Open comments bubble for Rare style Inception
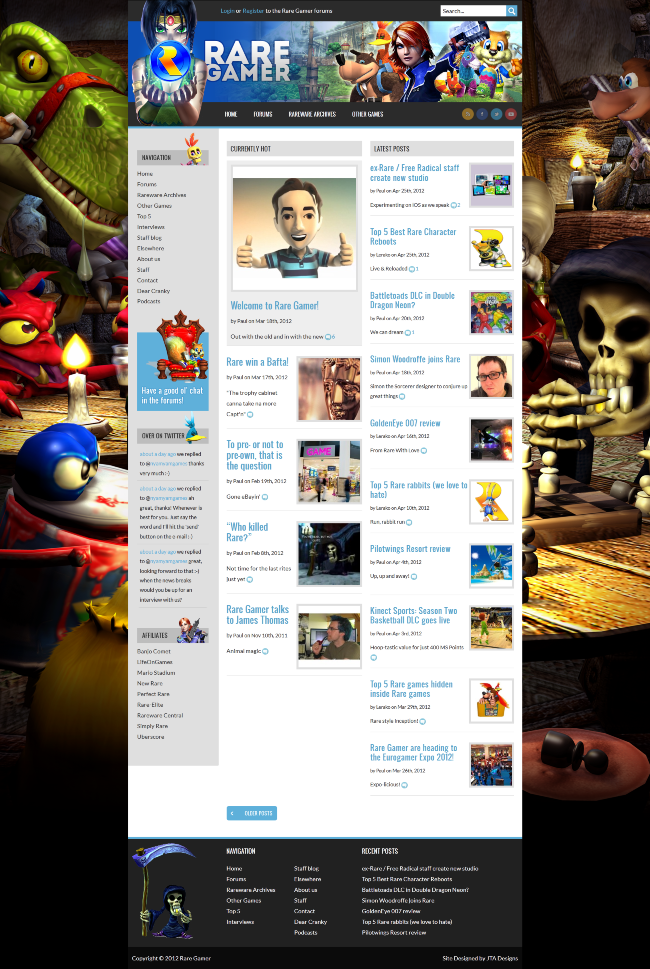 coord(422,721)
